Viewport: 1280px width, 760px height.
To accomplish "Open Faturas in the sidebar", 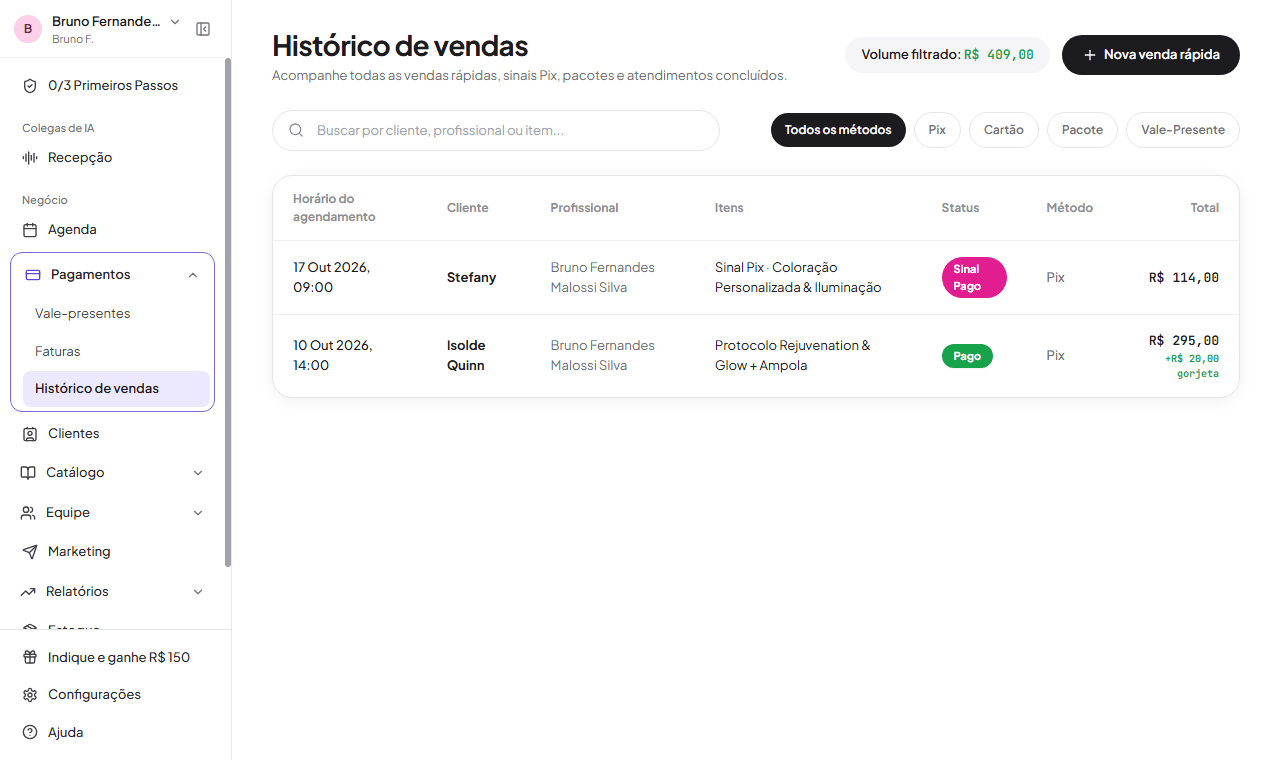I will pos(116,352).
